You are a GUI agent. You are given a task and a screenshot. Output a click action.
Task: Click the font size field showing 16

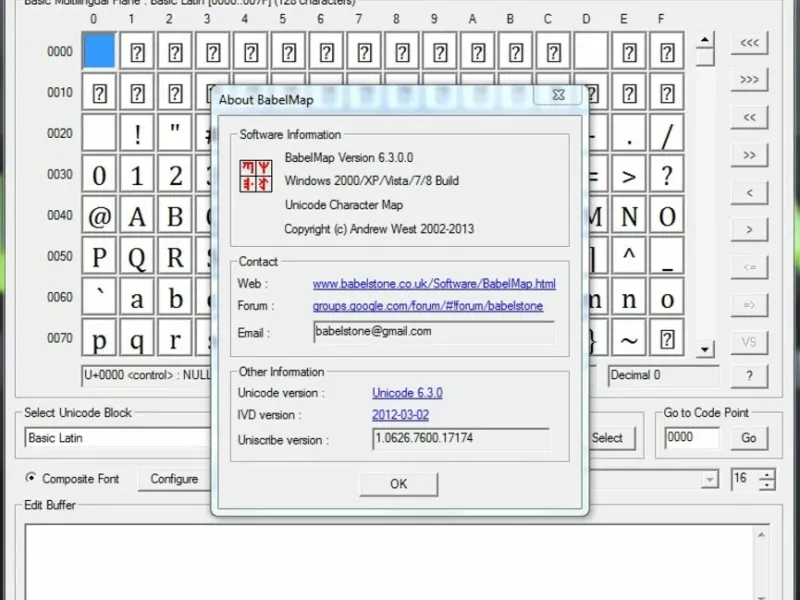745,479
